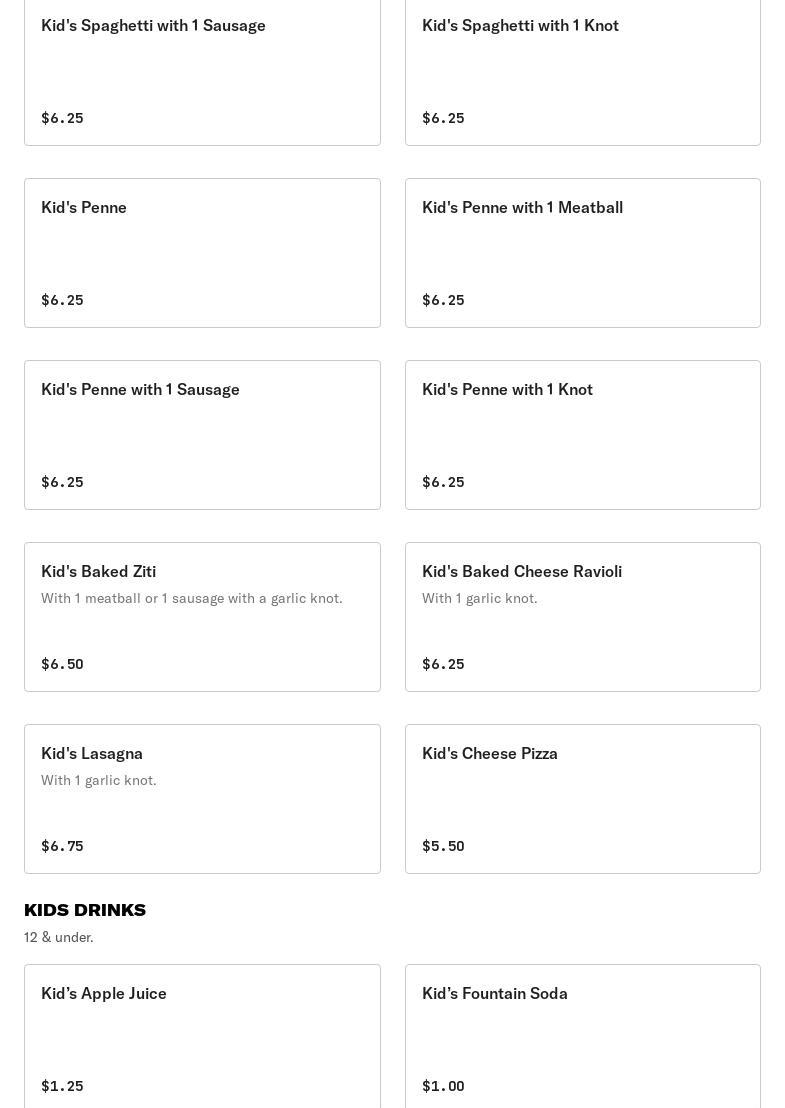
Task: Pick Kid's Penne with 1 Knot
Action: coord(582,434)
